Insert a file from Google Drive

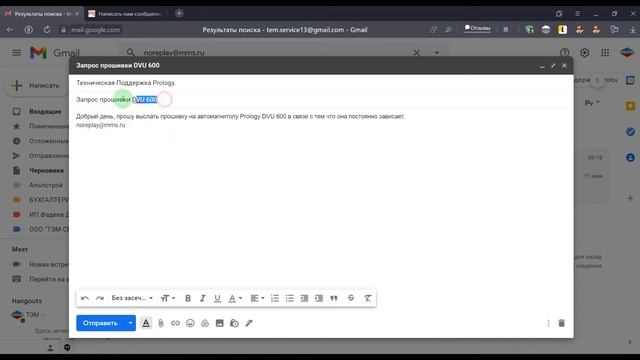click(205, 323)
